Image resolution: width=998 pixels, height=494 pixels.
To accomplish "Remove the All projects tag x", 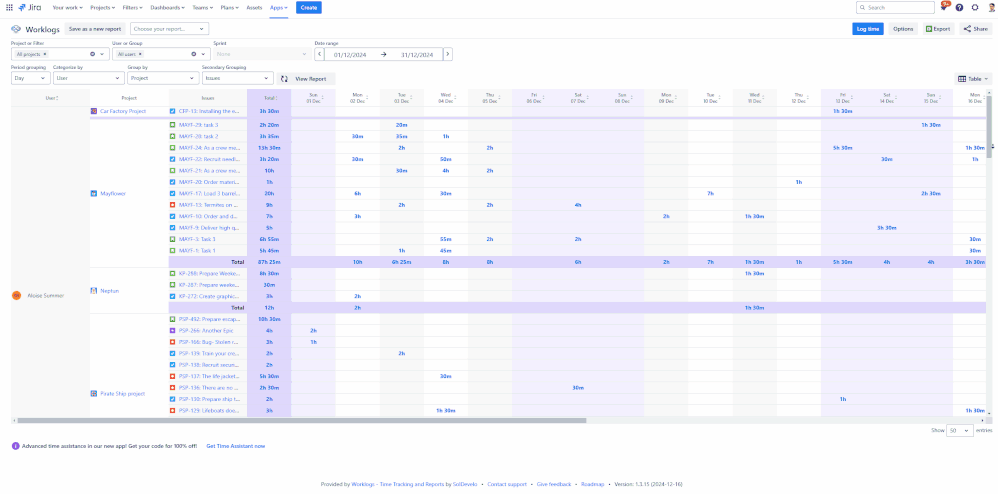I will click(45, 54).
